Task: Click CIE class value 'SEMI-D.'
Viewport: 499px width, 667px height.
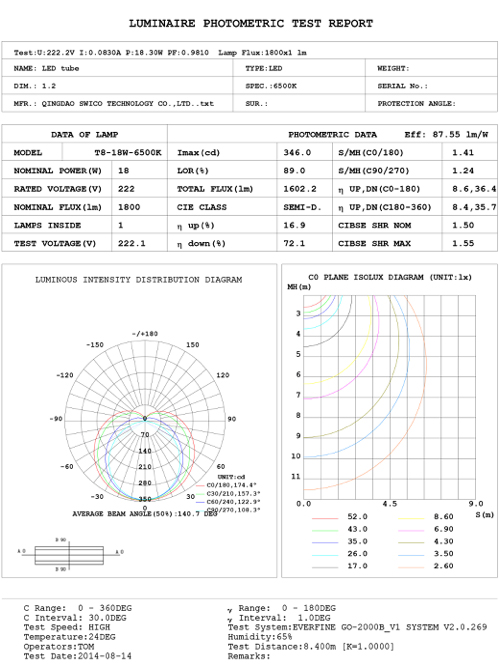Action: [302, 207]
